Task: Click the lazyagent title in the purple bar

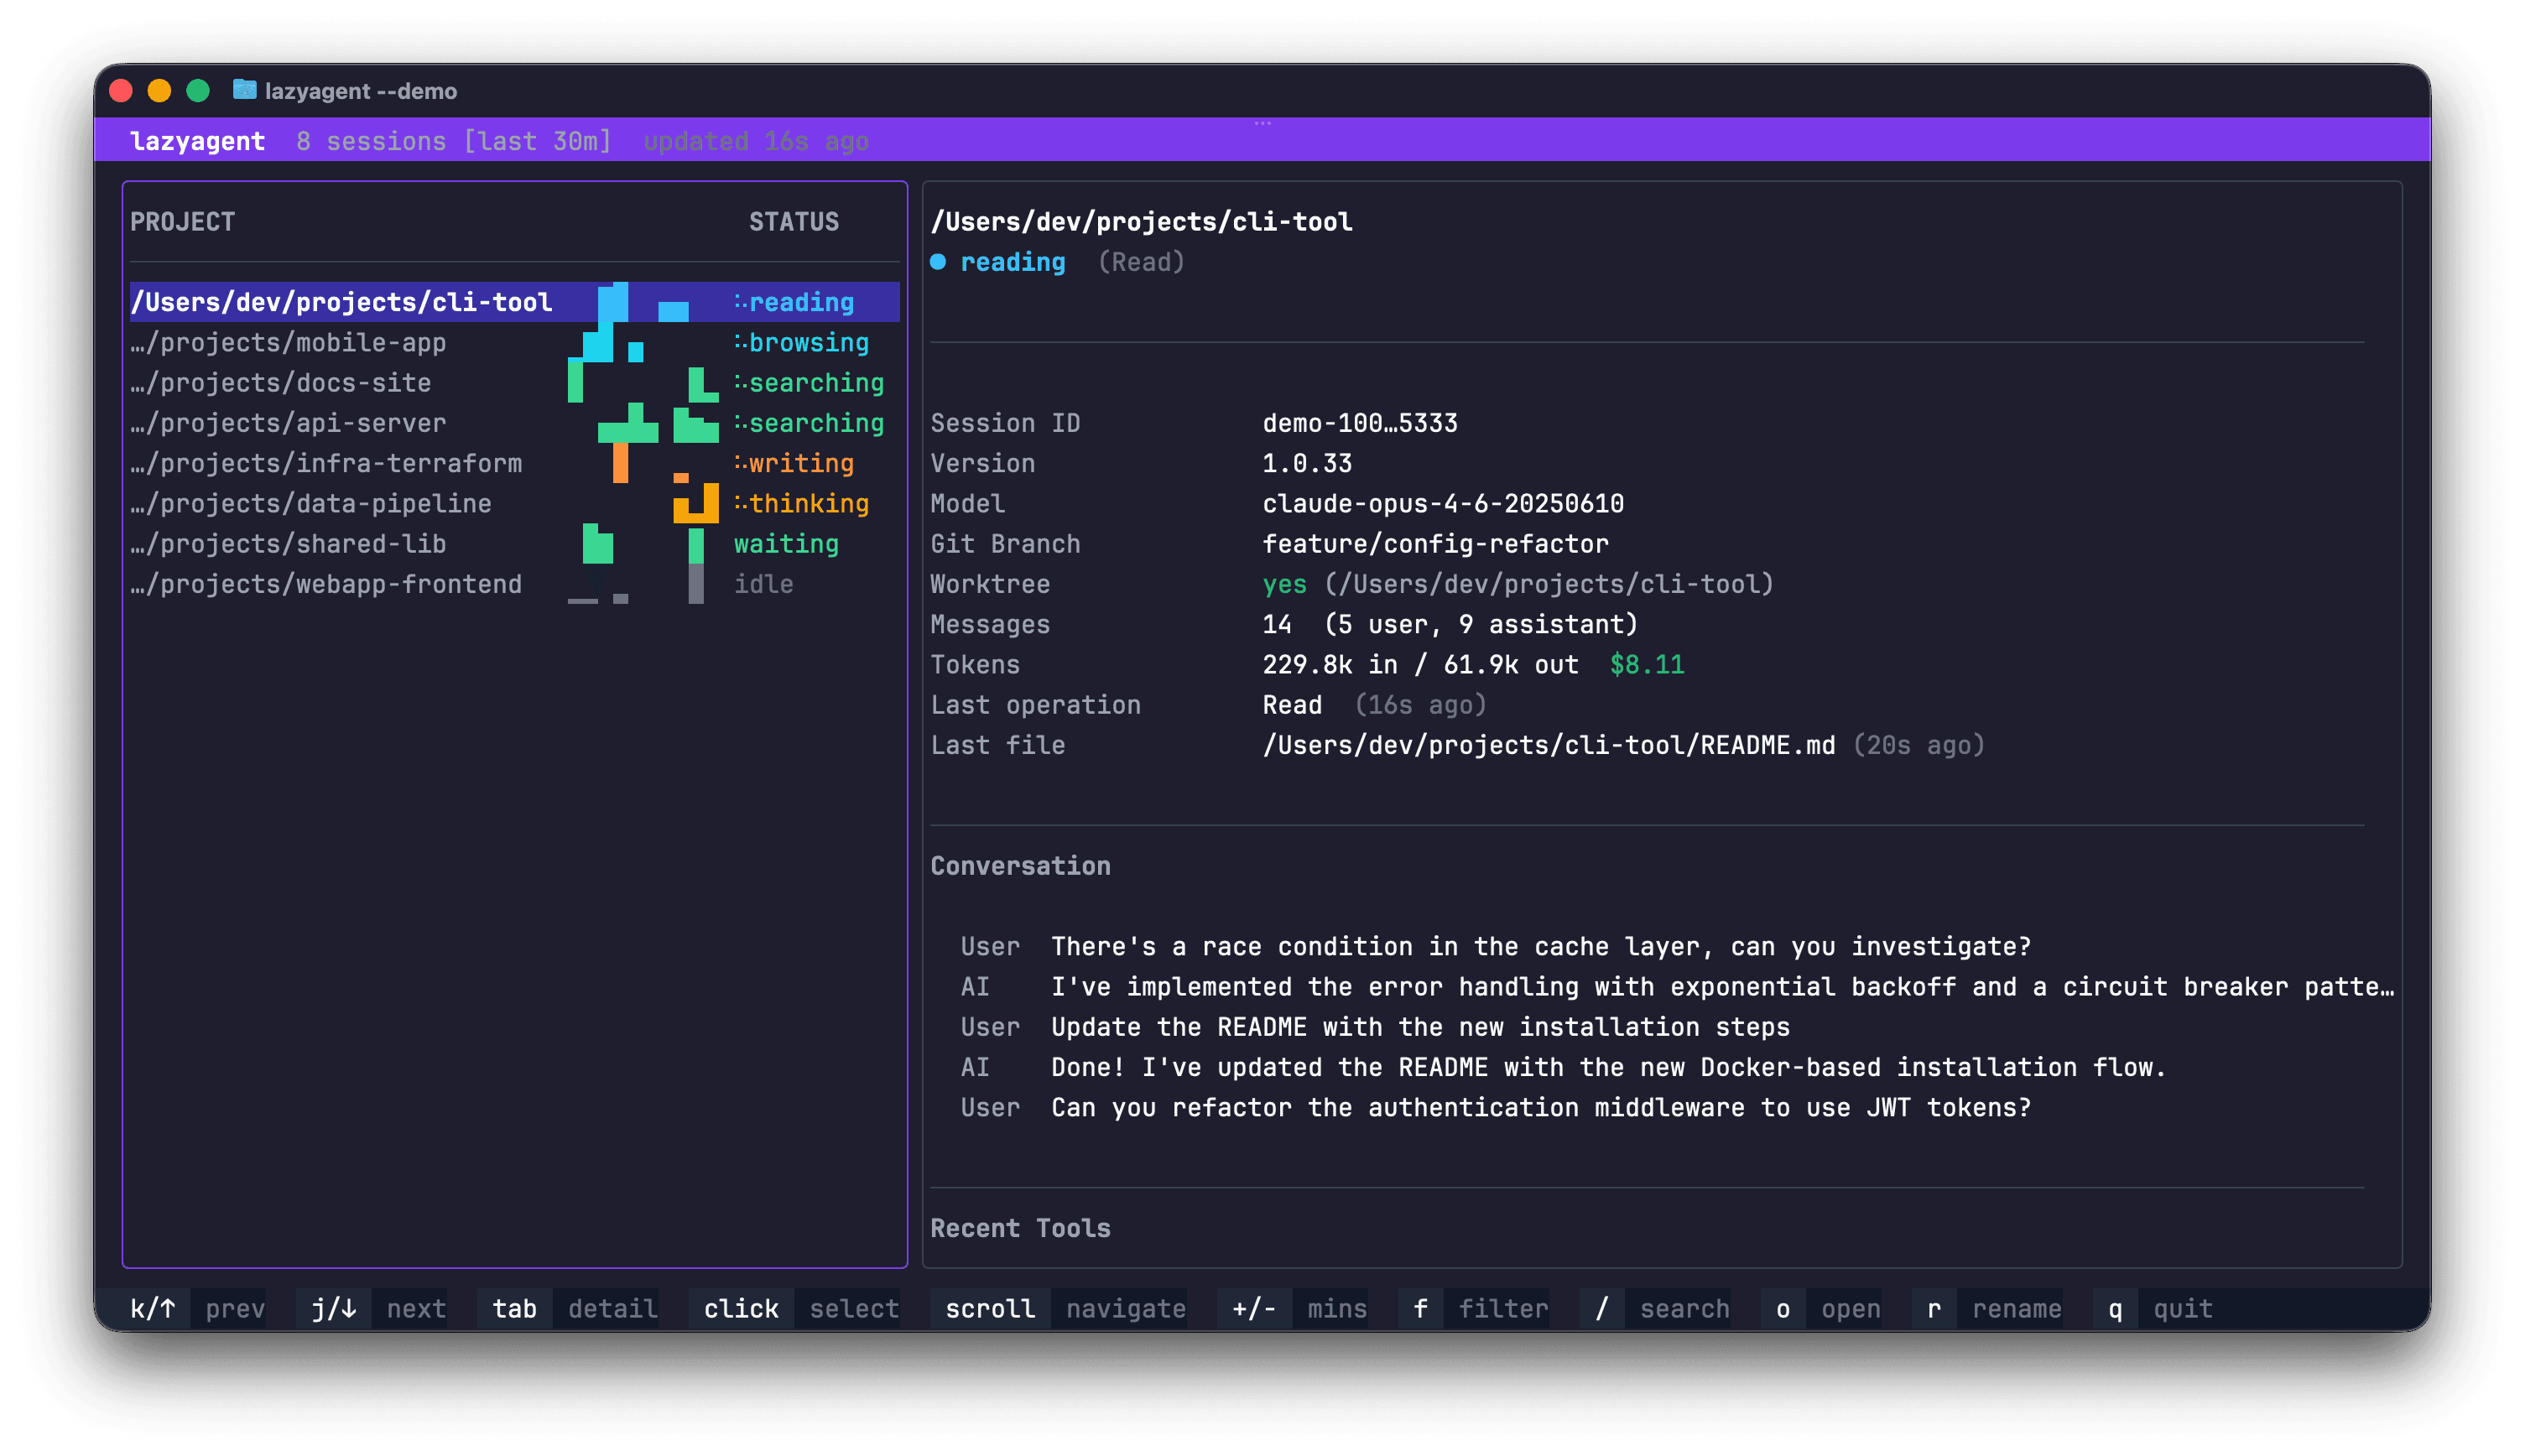Action: (x=198, y=141)
